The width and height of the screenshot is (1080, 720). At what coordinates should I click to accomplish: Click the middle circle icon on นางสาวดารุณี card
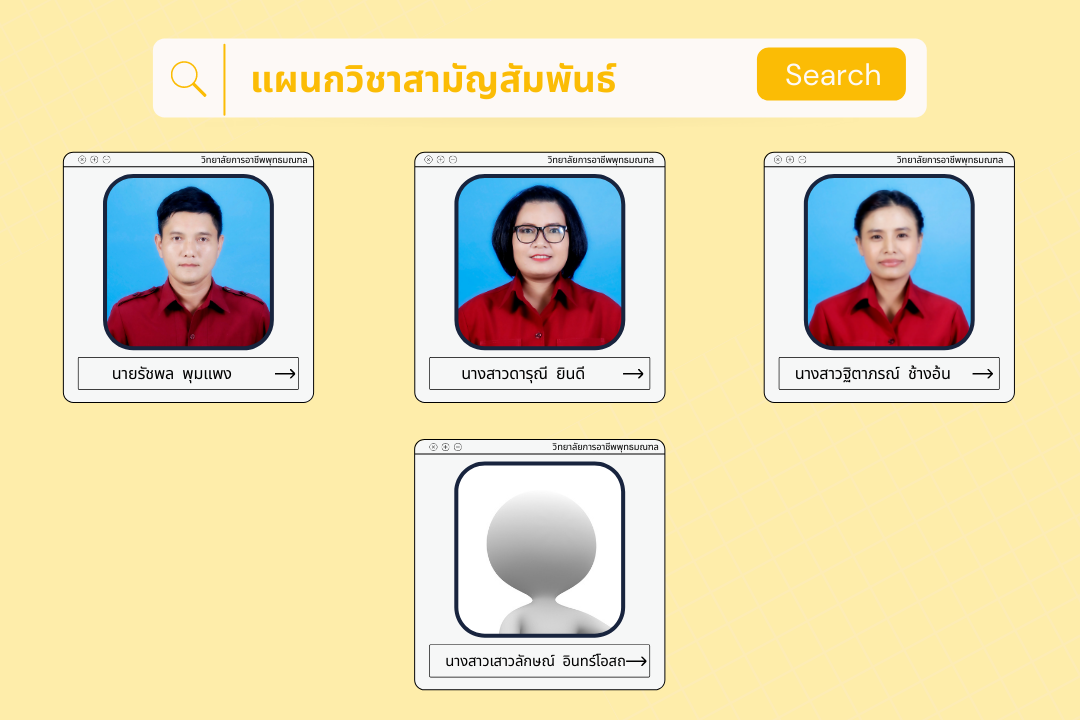coord(441,160)
